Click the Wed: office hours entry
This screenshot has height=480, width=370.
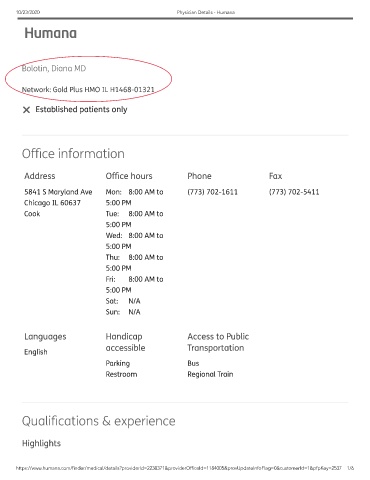click(x=134, y=241)
